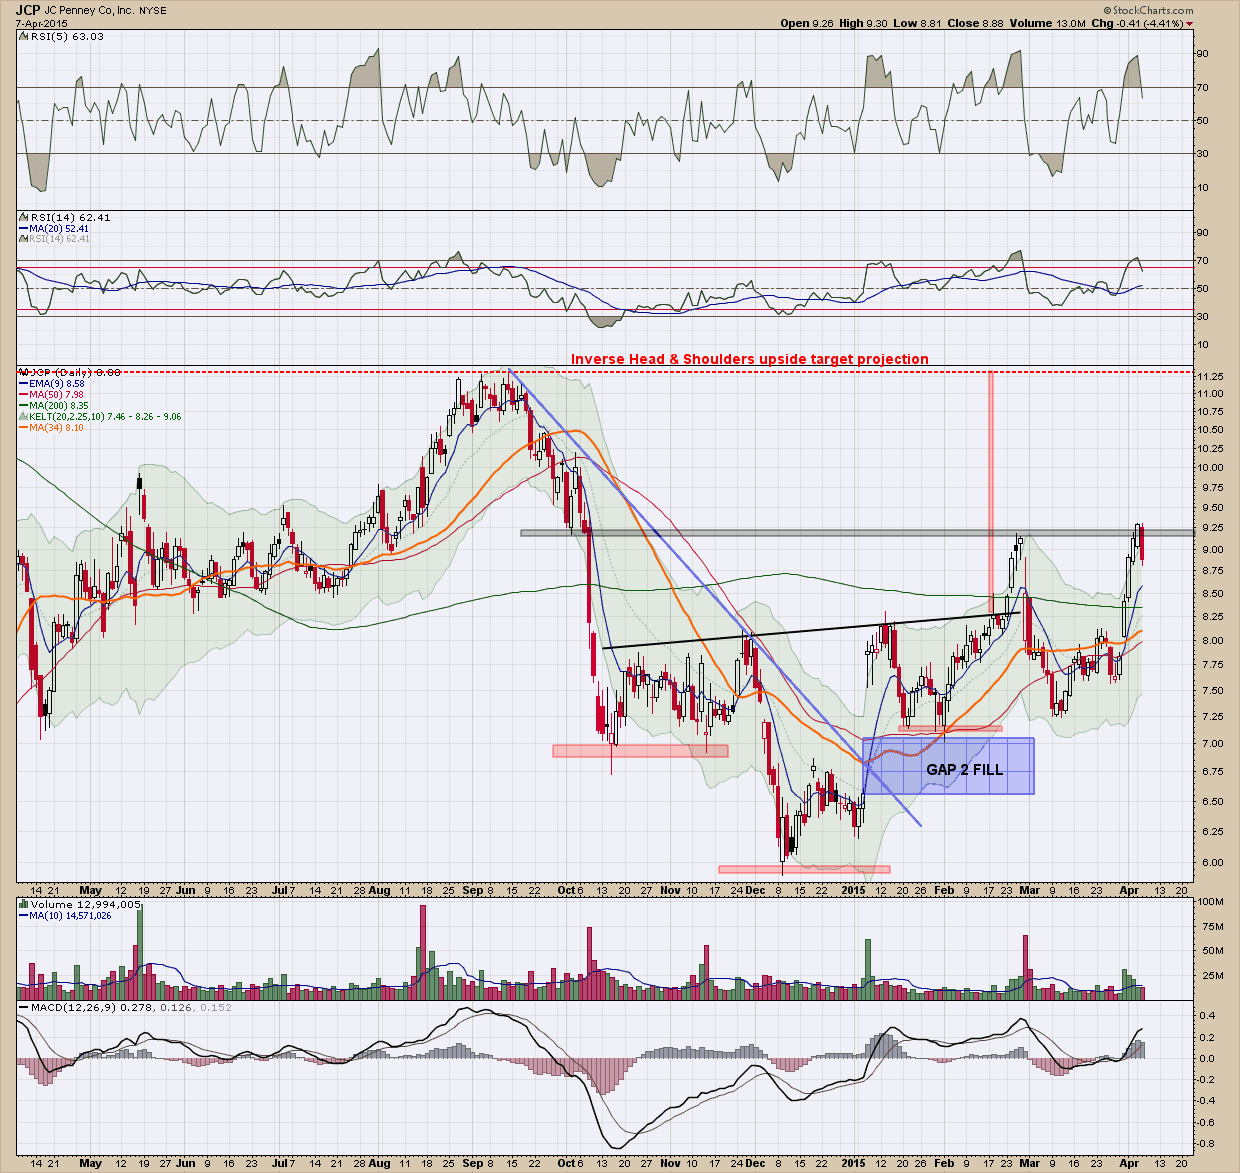
Task: Click the red down arrow beside Chg
Action: click(1189, 23)
